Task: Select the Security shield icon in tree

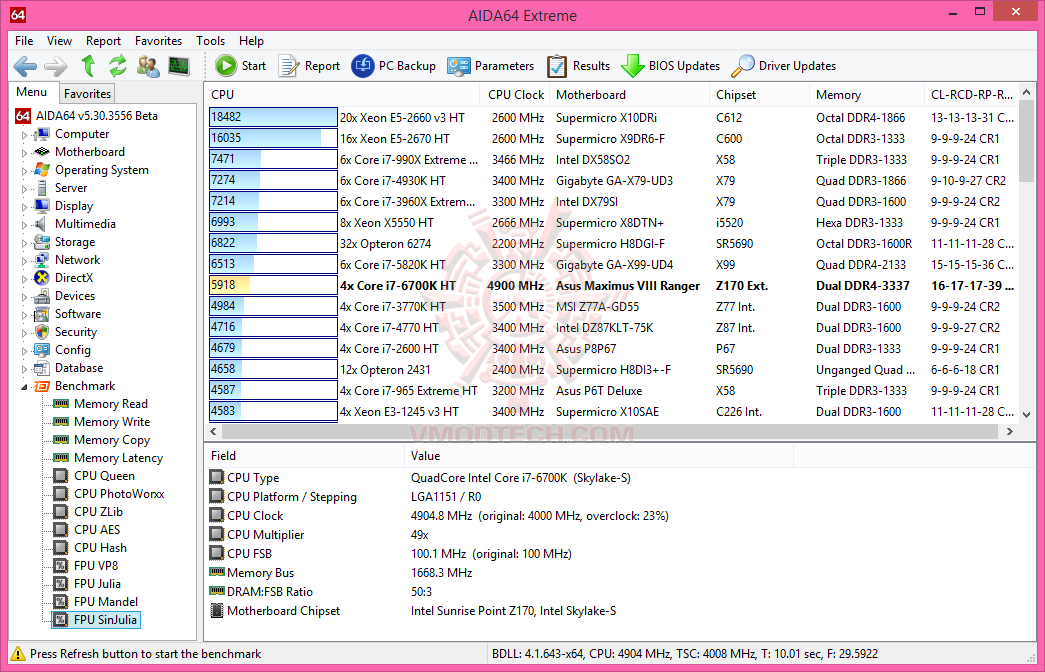Action: (x=42, y=332)
